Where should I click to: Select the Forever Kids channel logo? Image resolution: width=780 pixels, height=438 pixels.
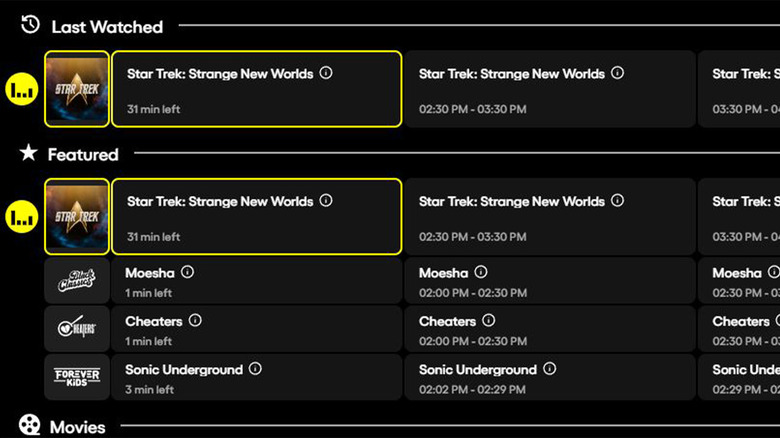[x=77, y=377]
